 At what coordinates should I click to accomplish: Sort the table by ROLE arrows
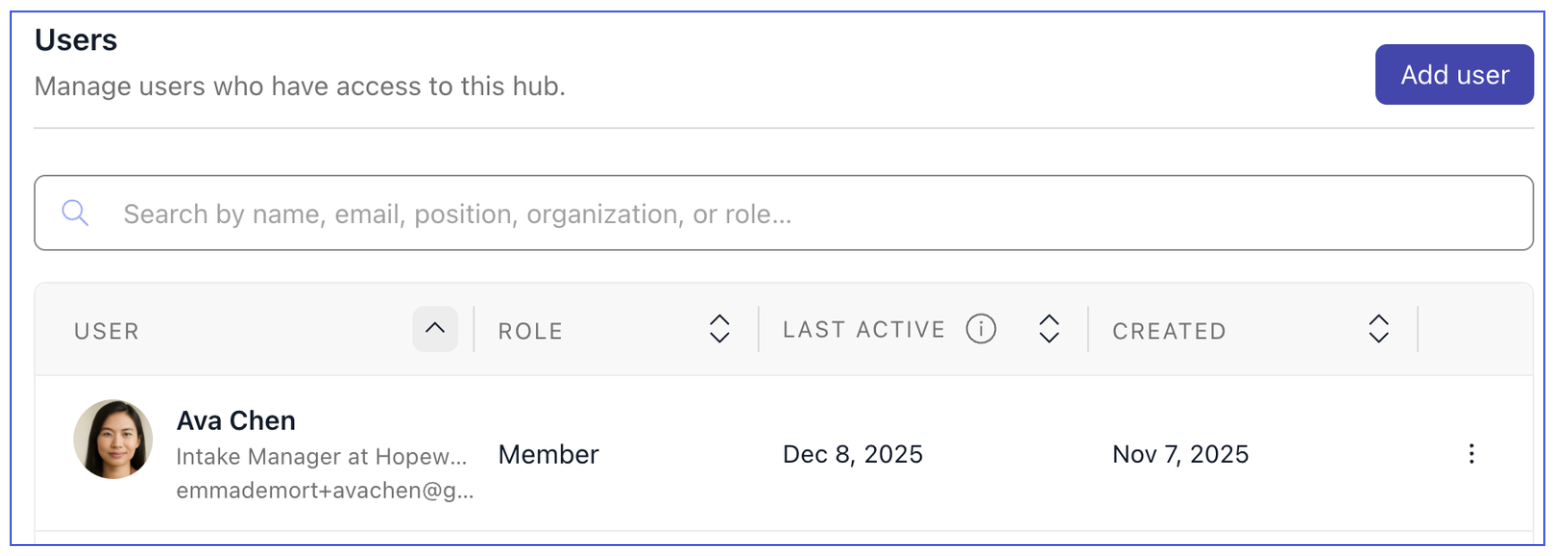click(x=719, y=329)
